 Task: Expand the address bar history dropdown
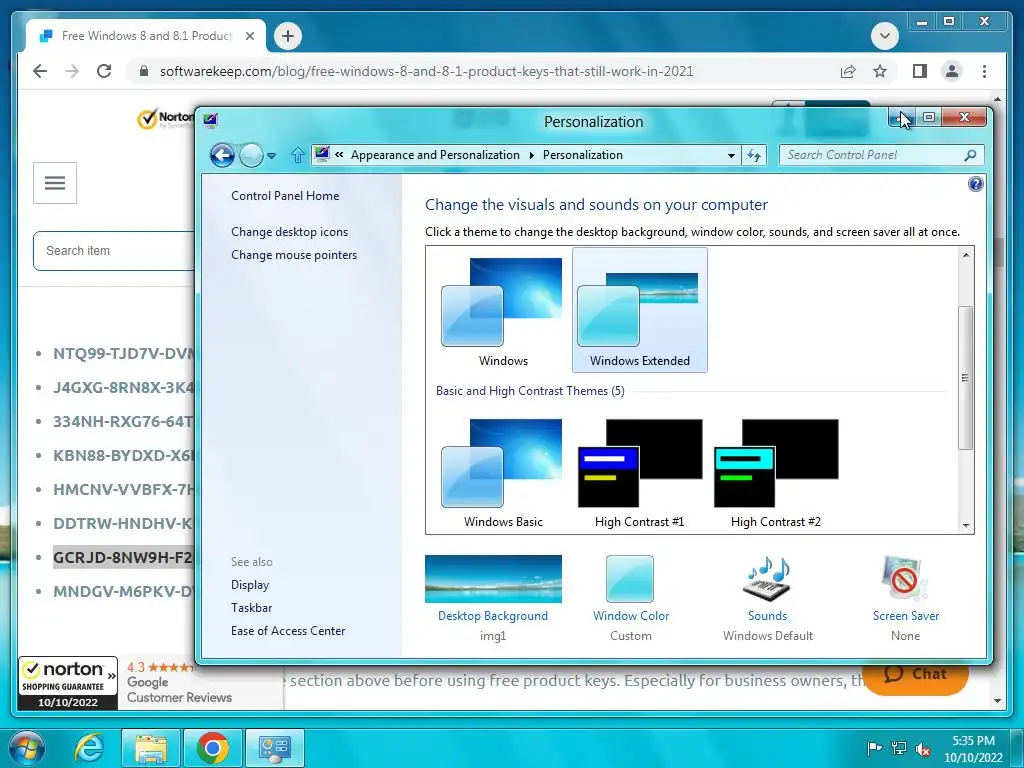click(731, 155)
